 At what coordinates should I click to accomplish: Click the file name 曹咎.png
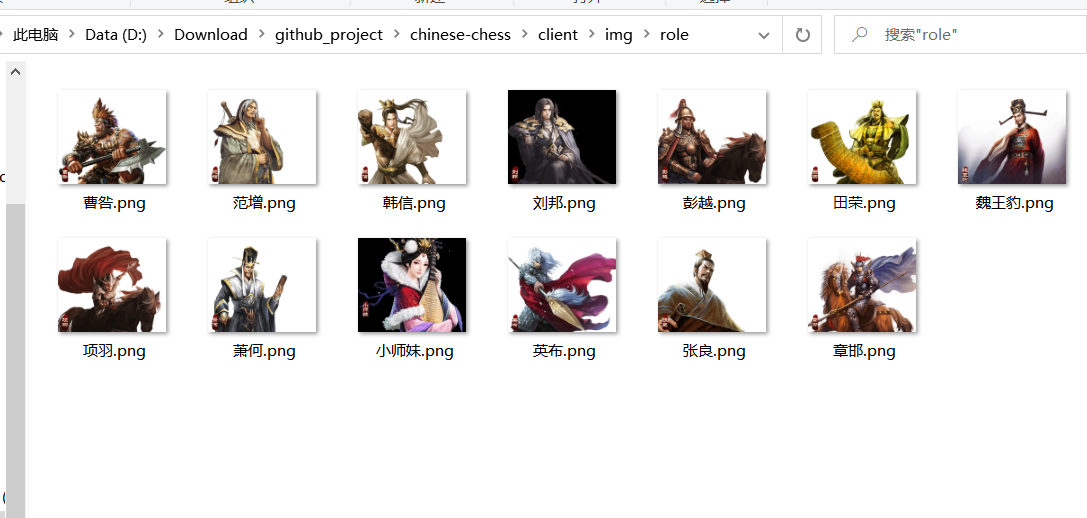tap(114, 203)
